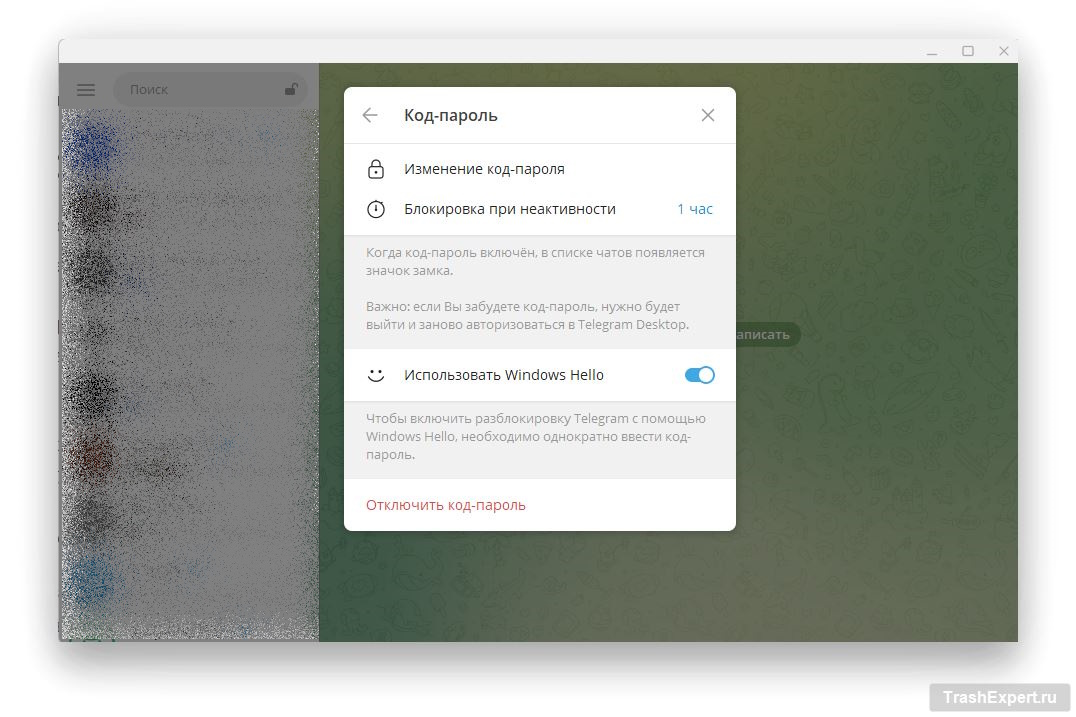Change the "1 час" auto-lock value
This screenshot has width=1076, height=717.
coord(695,209)
